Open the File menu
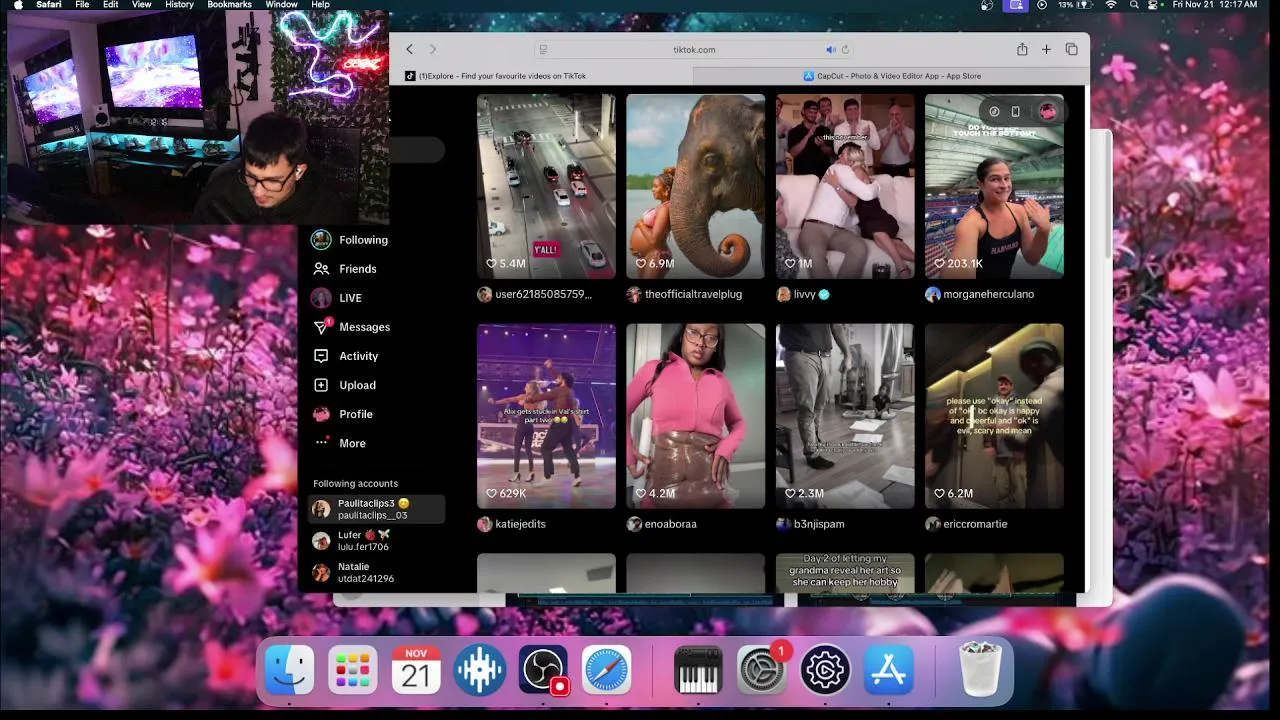The image size is (1280, 720). [82, 5]
